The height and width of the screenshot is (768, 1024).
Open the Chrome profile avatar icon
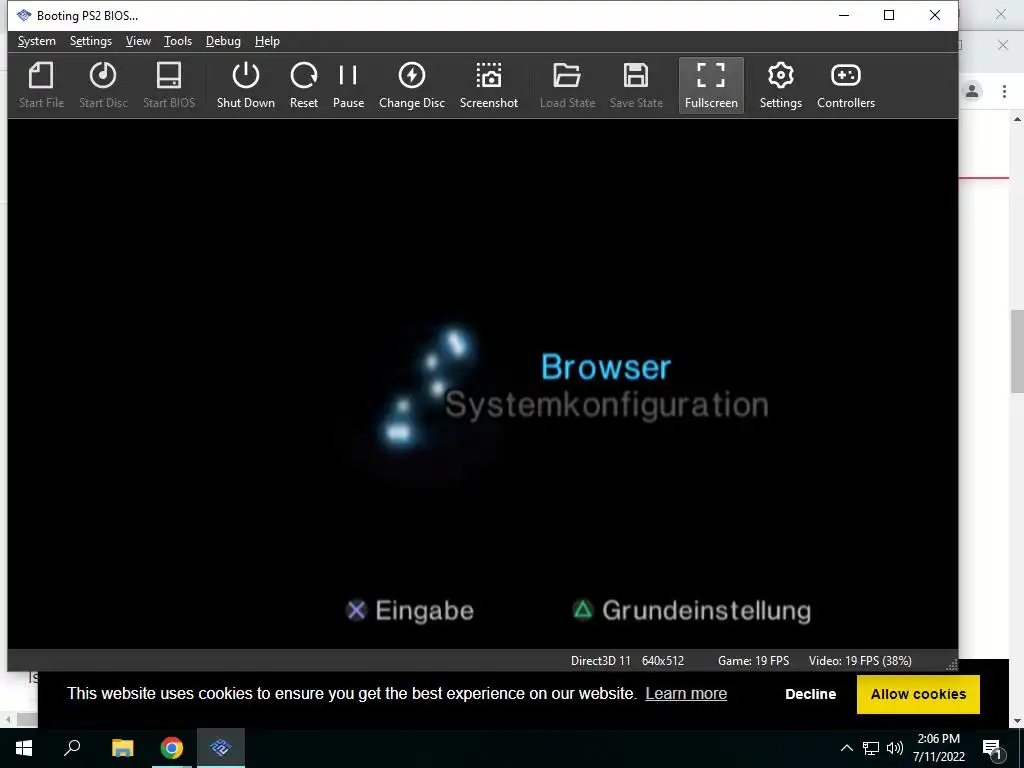click(x=972, y=91)
